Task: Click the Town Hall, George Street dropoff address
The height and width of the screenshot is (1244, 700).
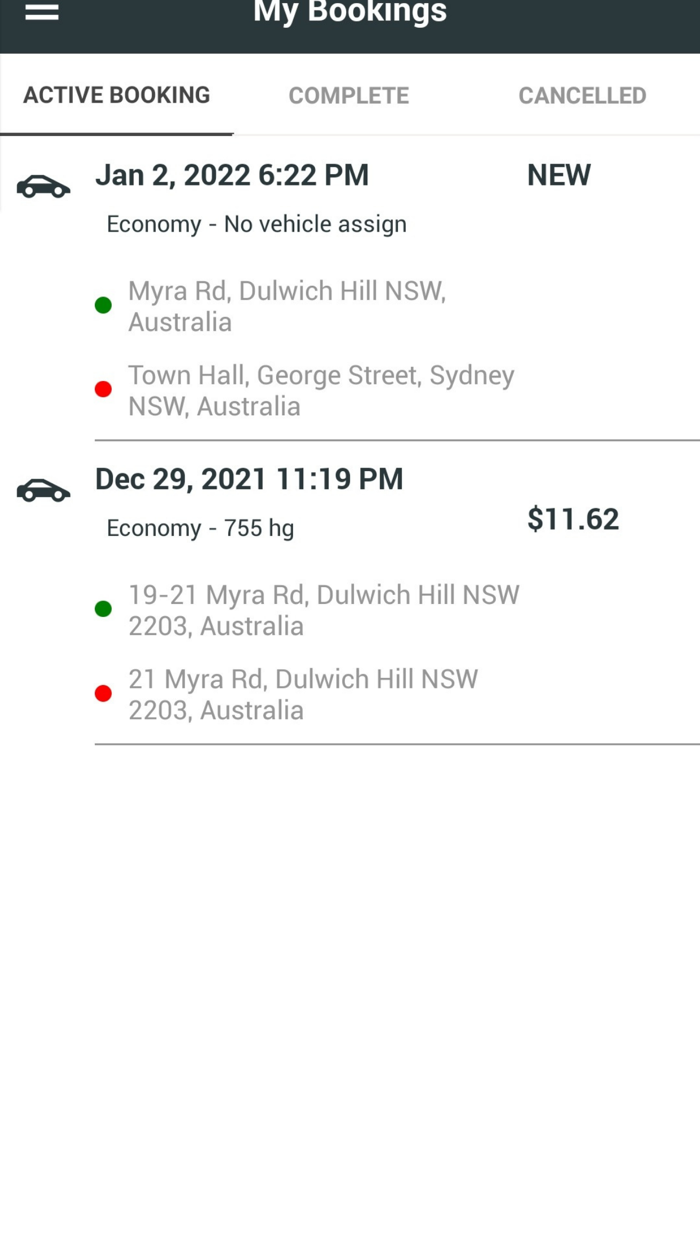Action: pos(320,390)
